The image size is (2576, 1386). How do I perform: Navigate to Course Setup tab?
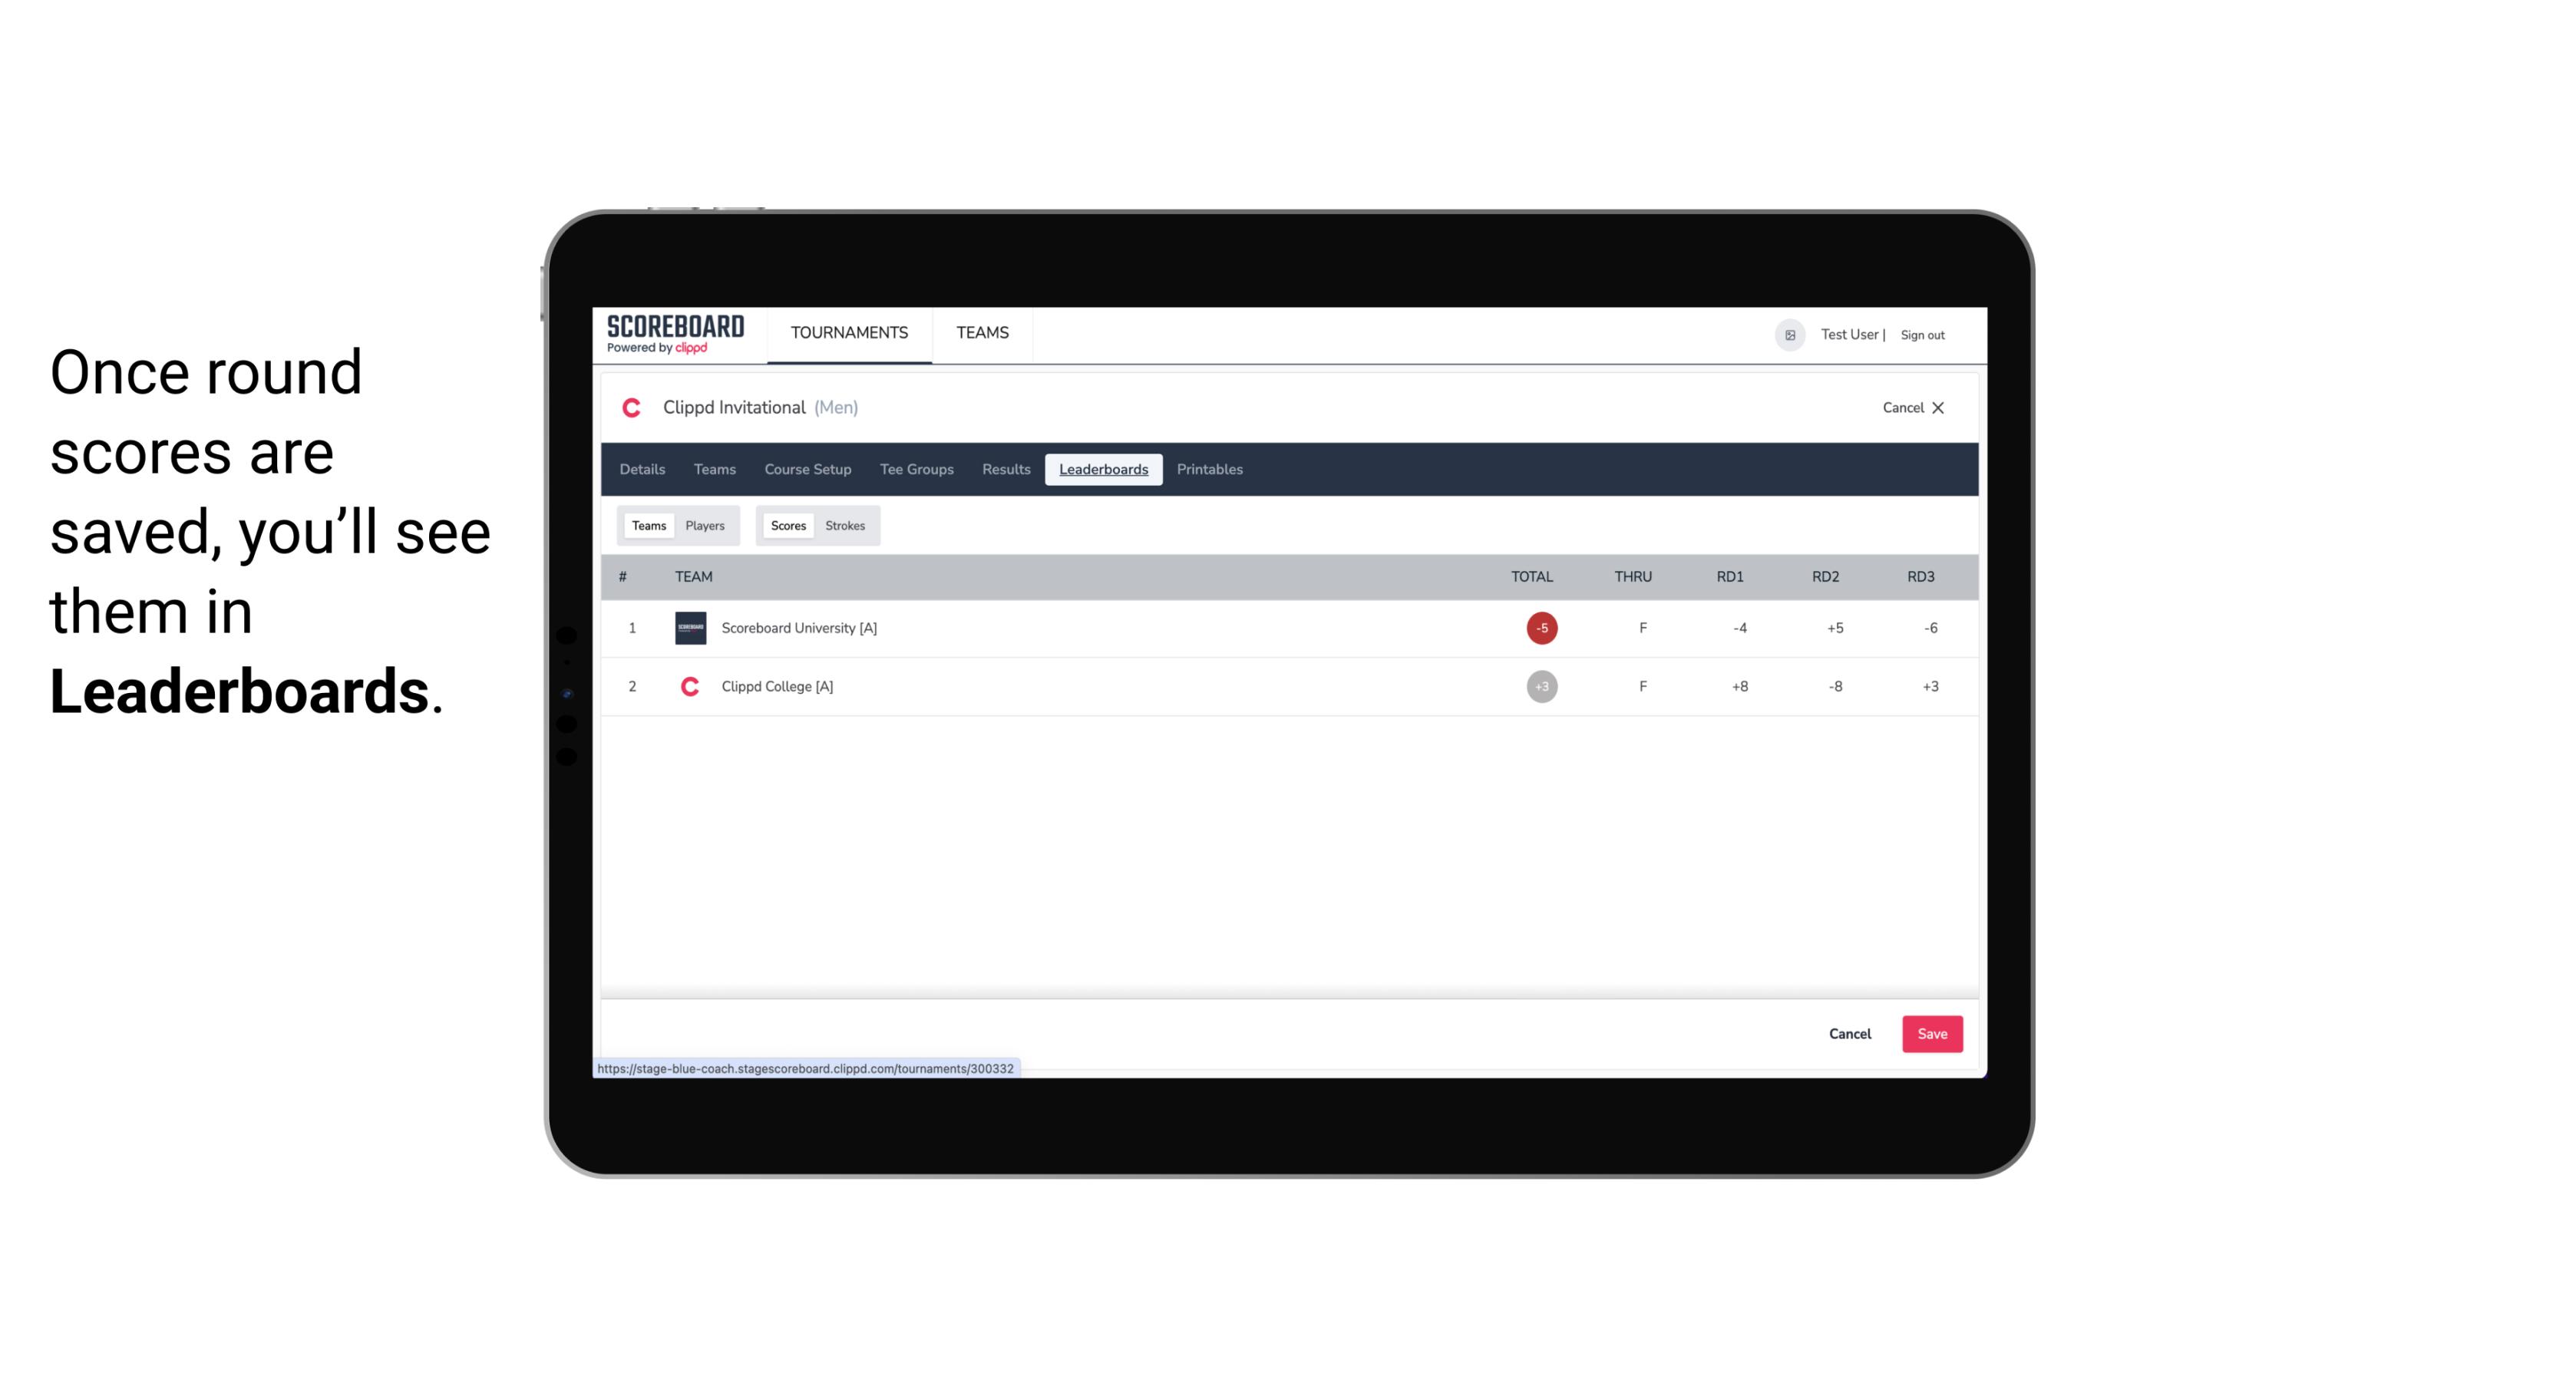coord(807,470)
